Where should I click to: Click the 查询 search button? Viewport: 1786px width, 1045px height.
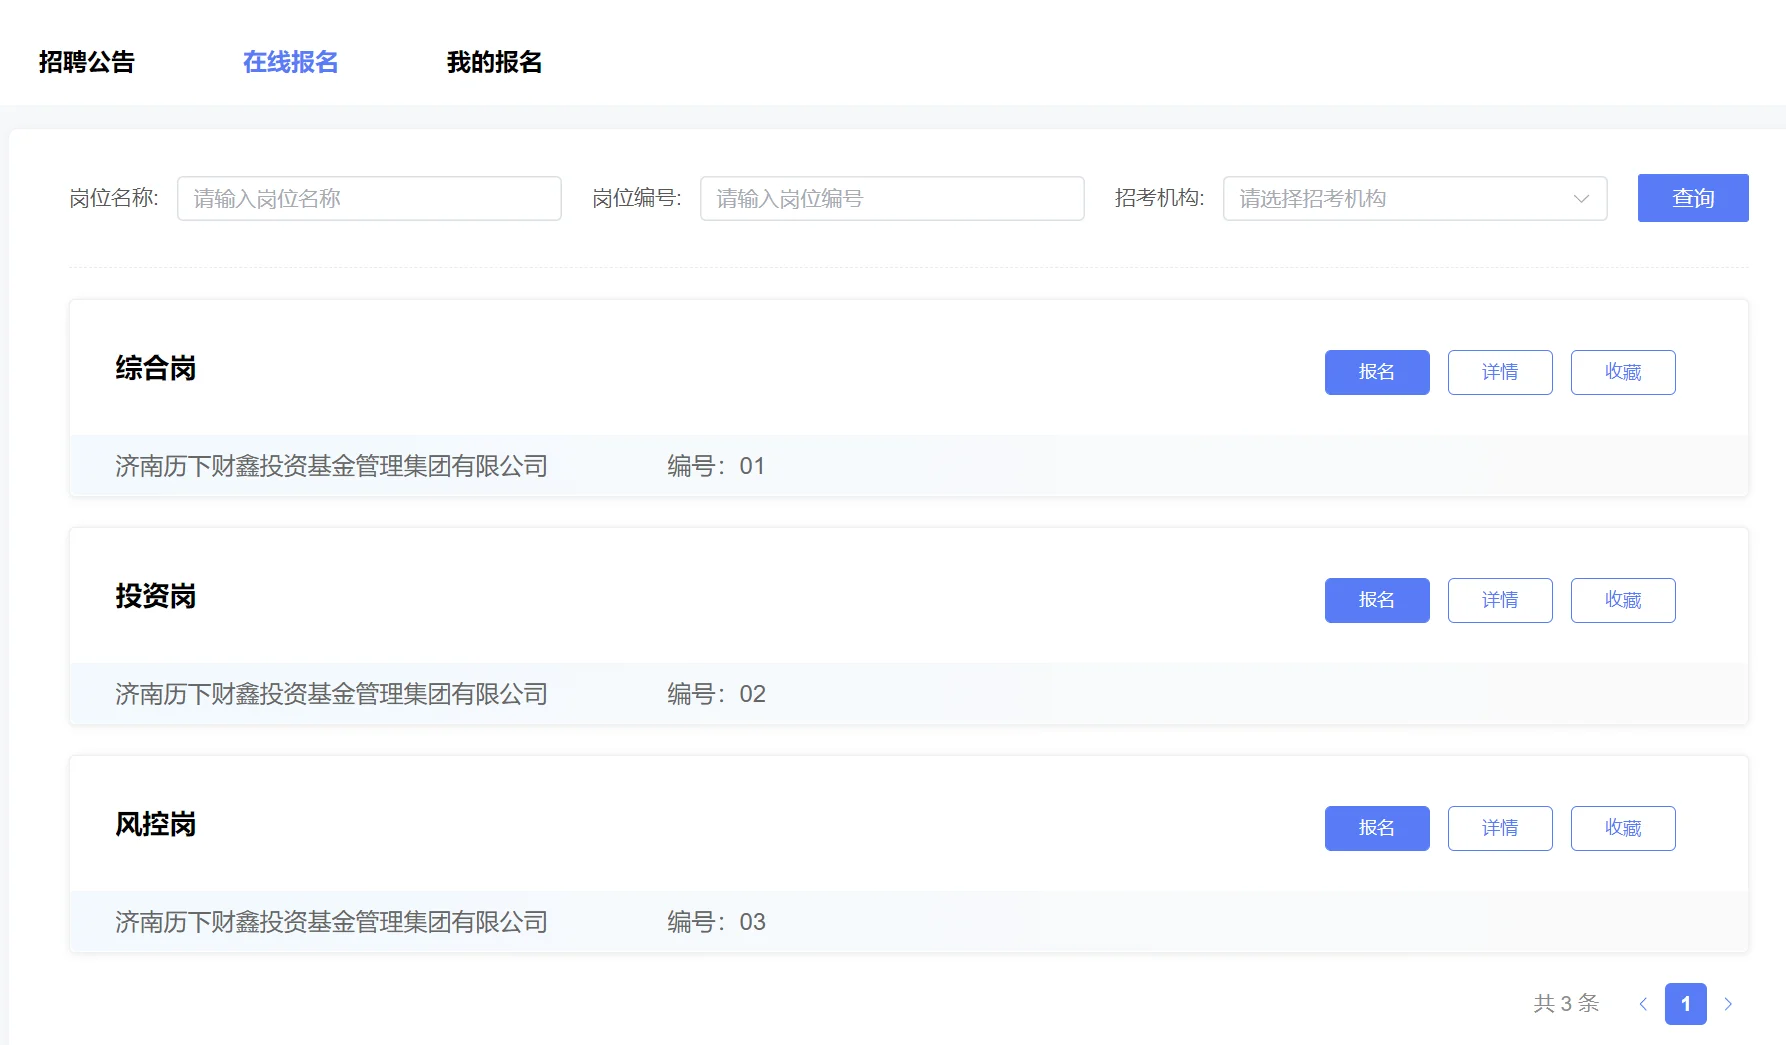point(1693,198)
